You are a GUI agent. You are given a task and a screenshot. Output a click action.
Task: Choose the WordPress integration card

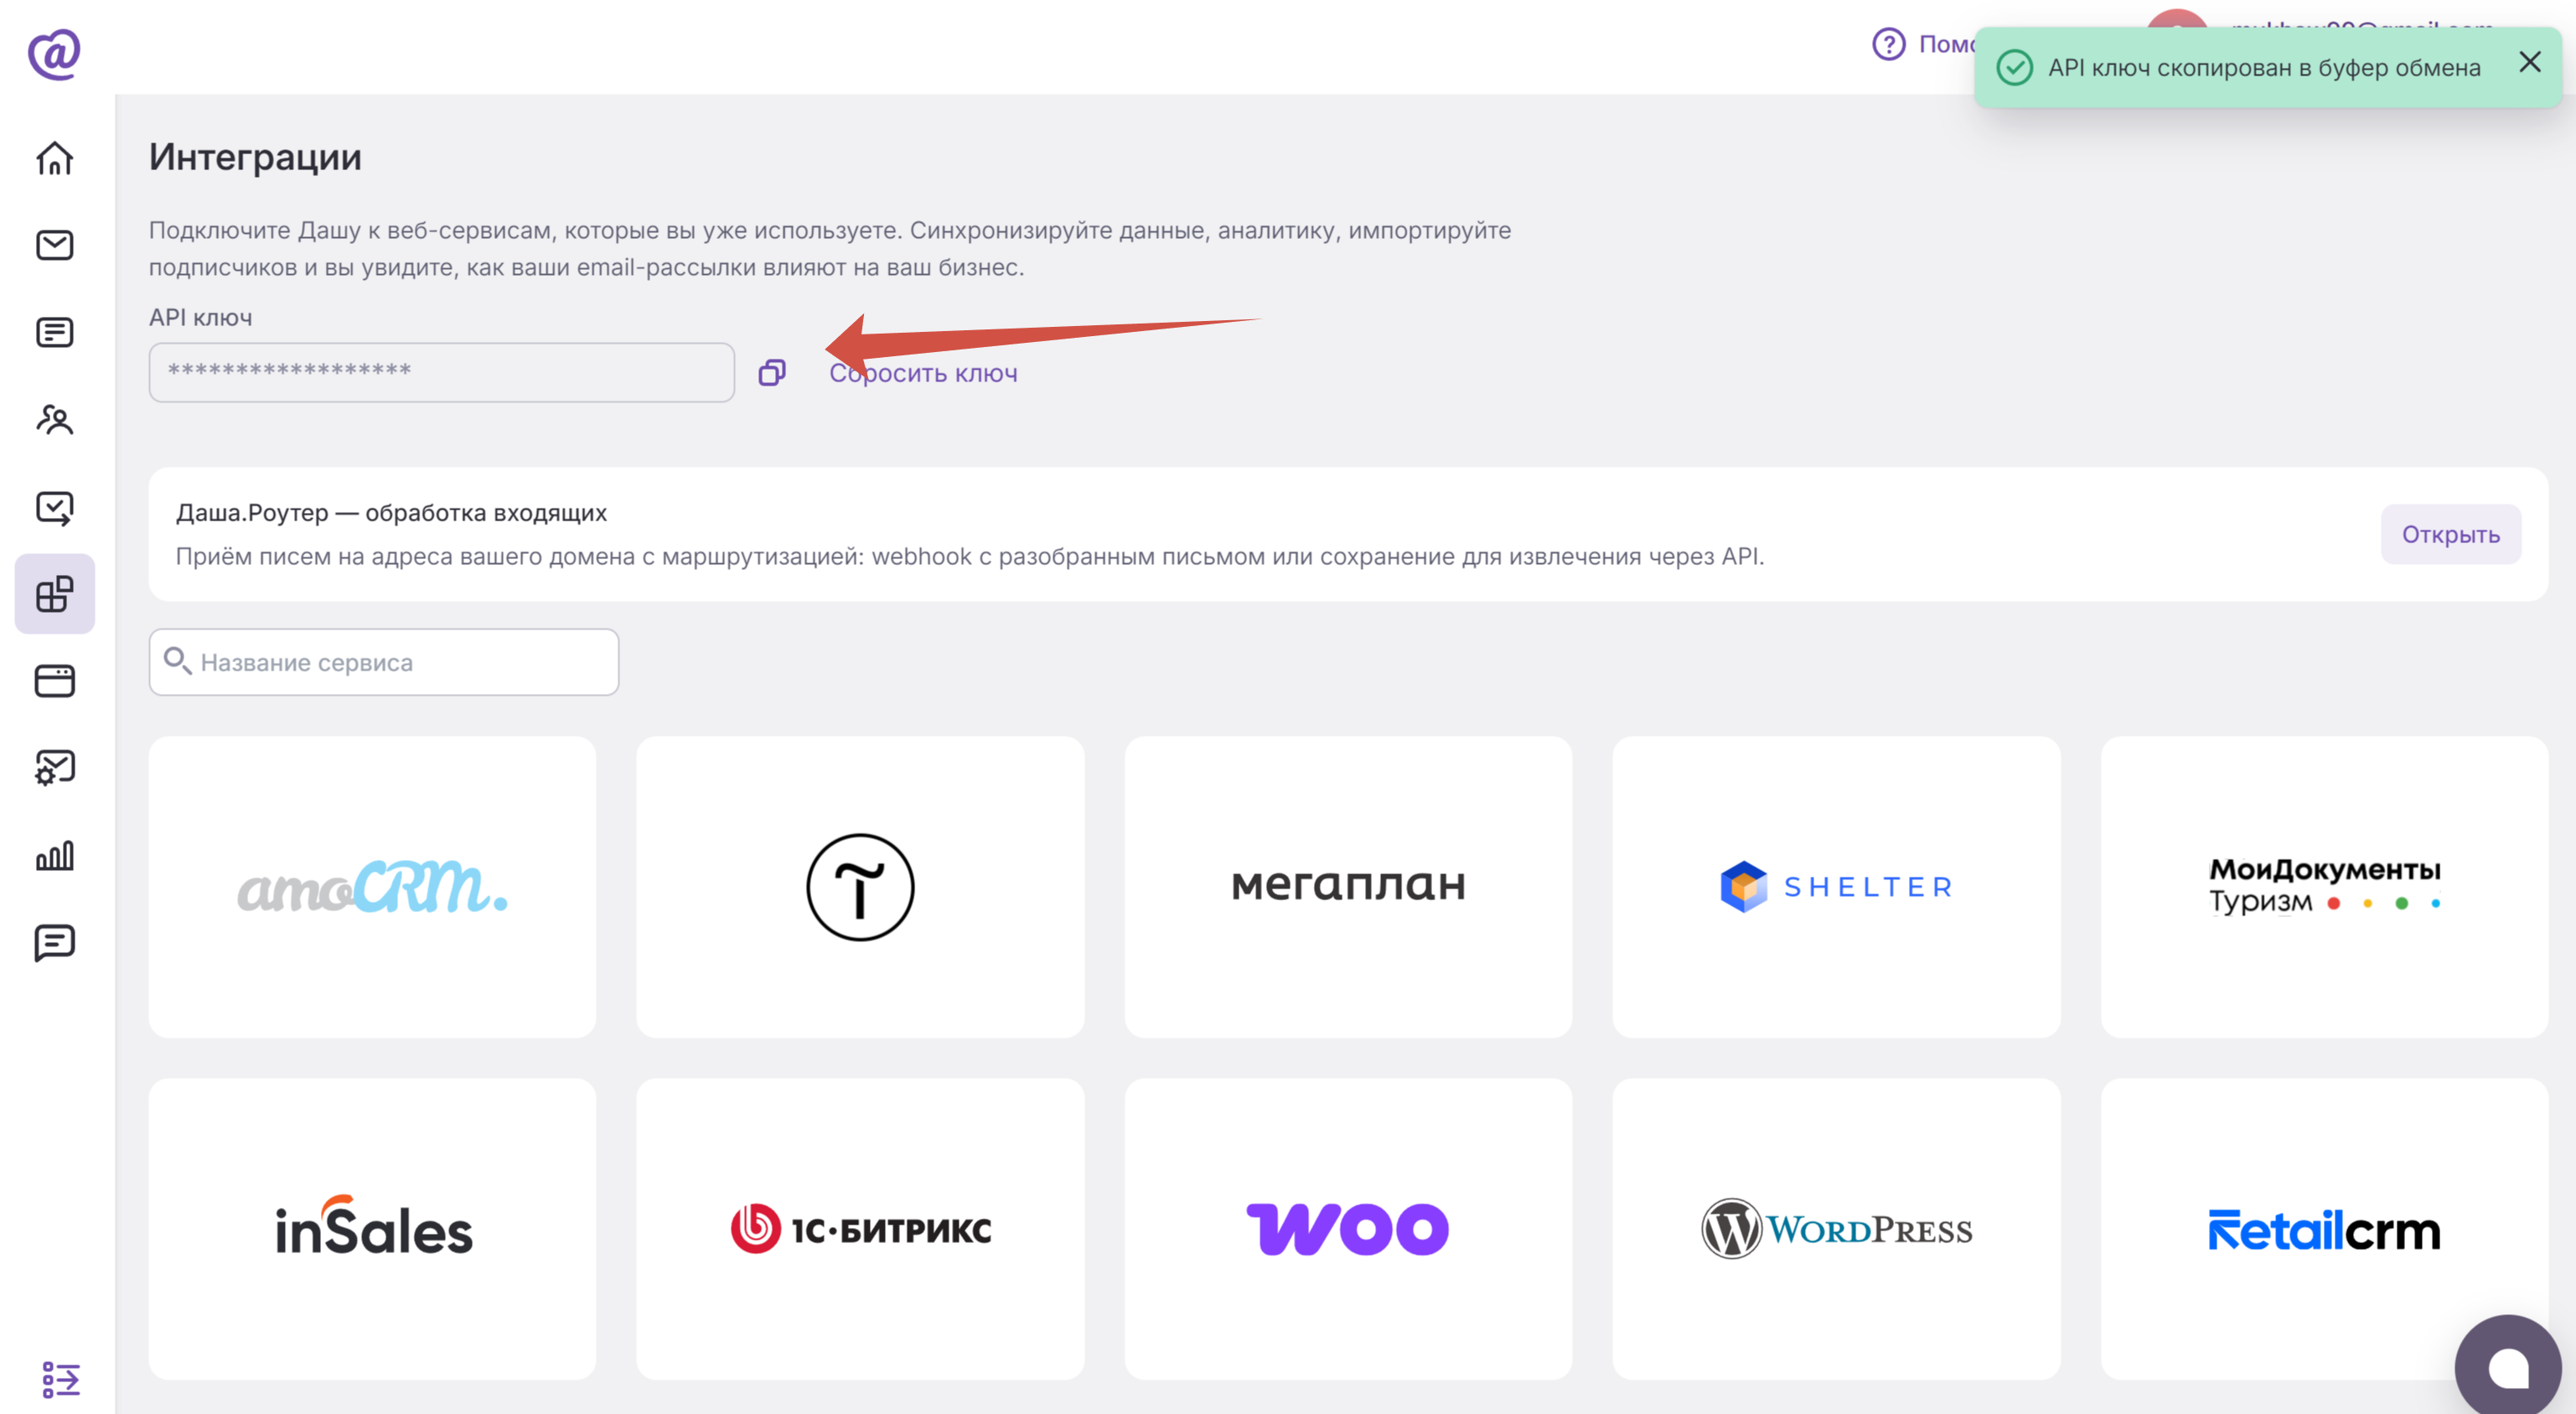pos(1836,1229)
